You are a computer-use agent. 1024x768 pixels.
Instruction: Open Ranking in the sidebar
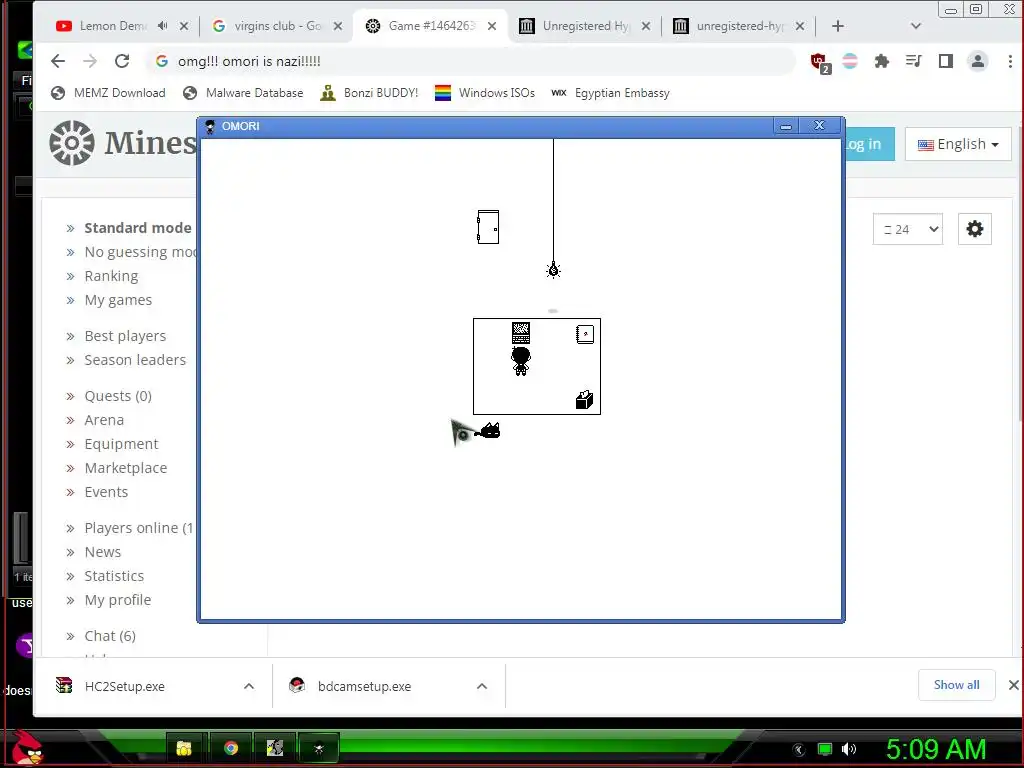coord(111,276)
